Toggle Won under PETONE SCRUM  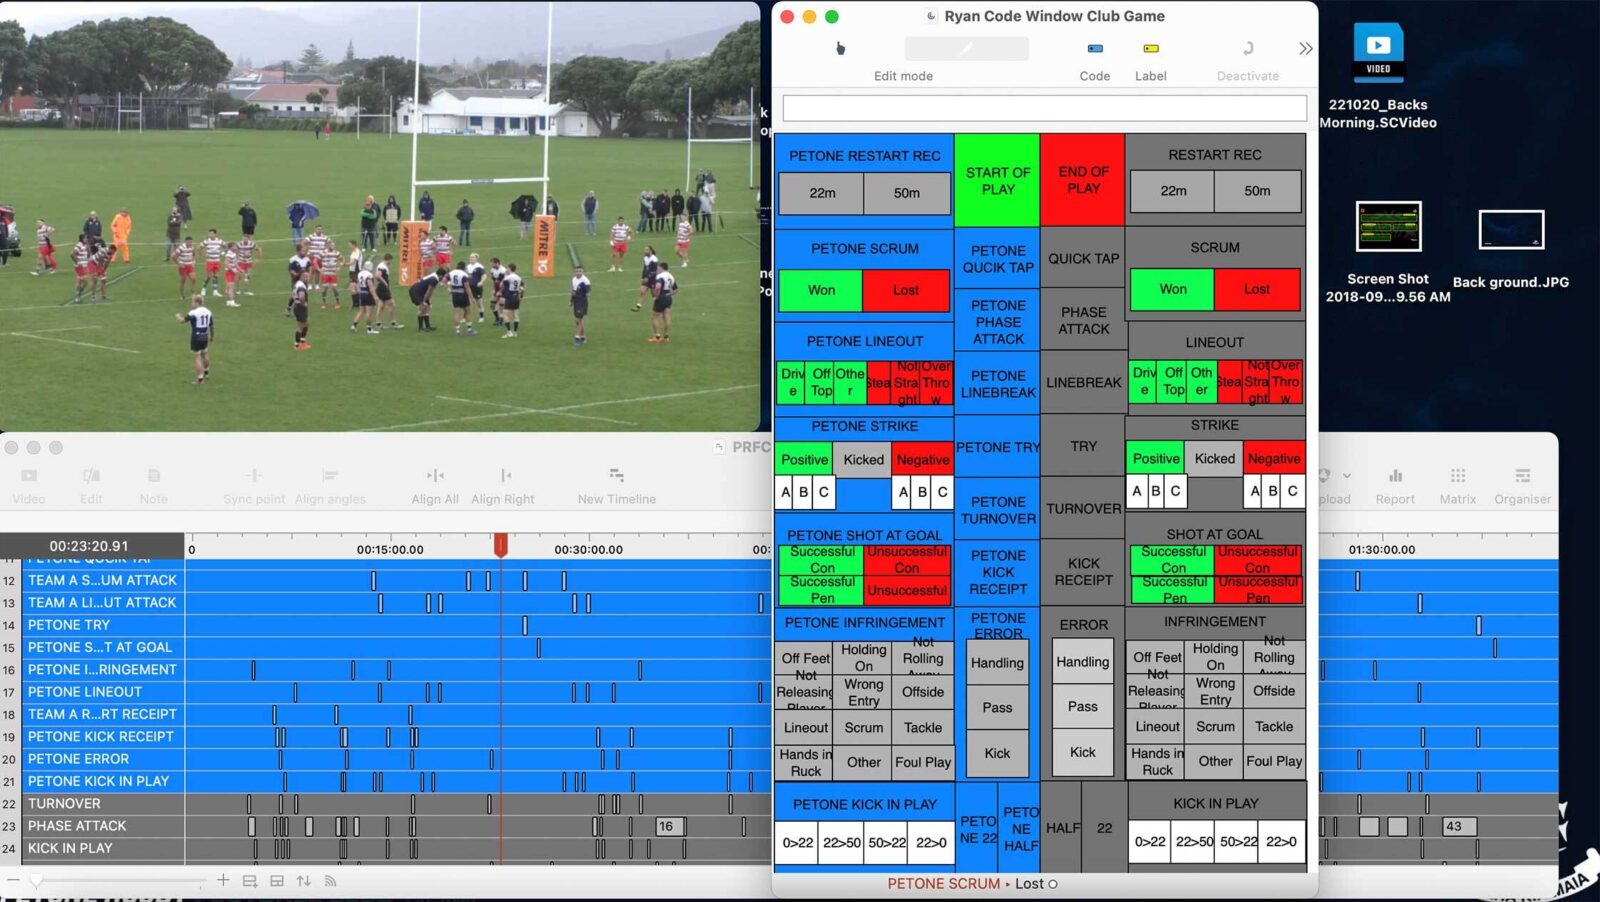[x=820, y=290]
